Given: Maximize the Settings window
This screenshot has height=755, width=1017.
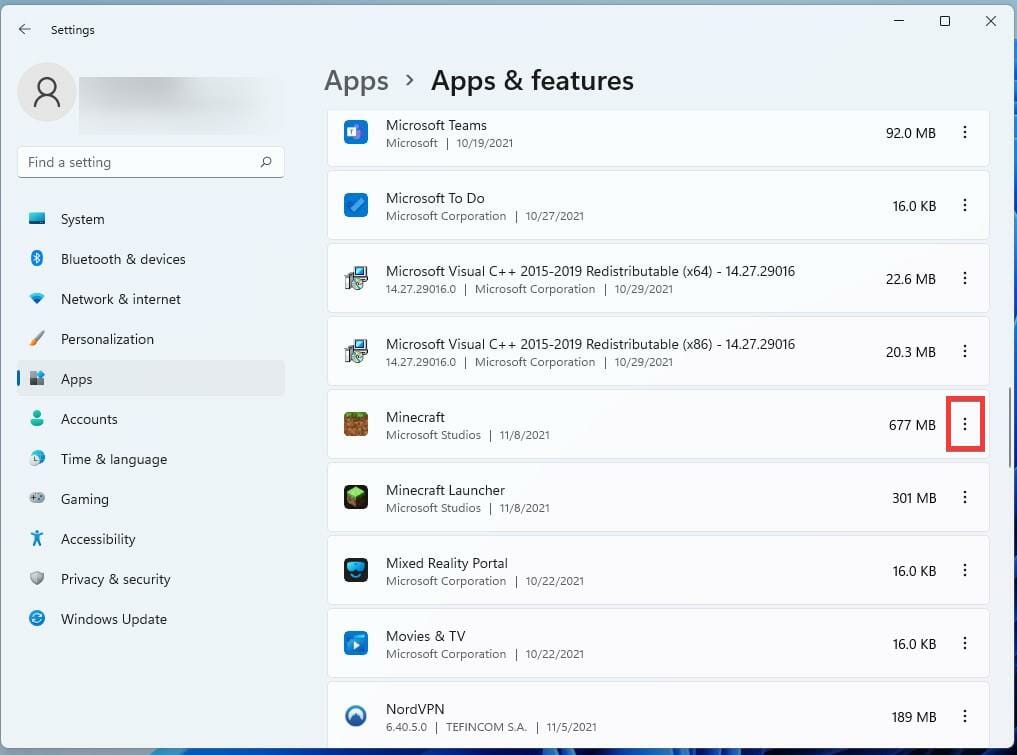Looking at the screenshot, I should 944,21.
